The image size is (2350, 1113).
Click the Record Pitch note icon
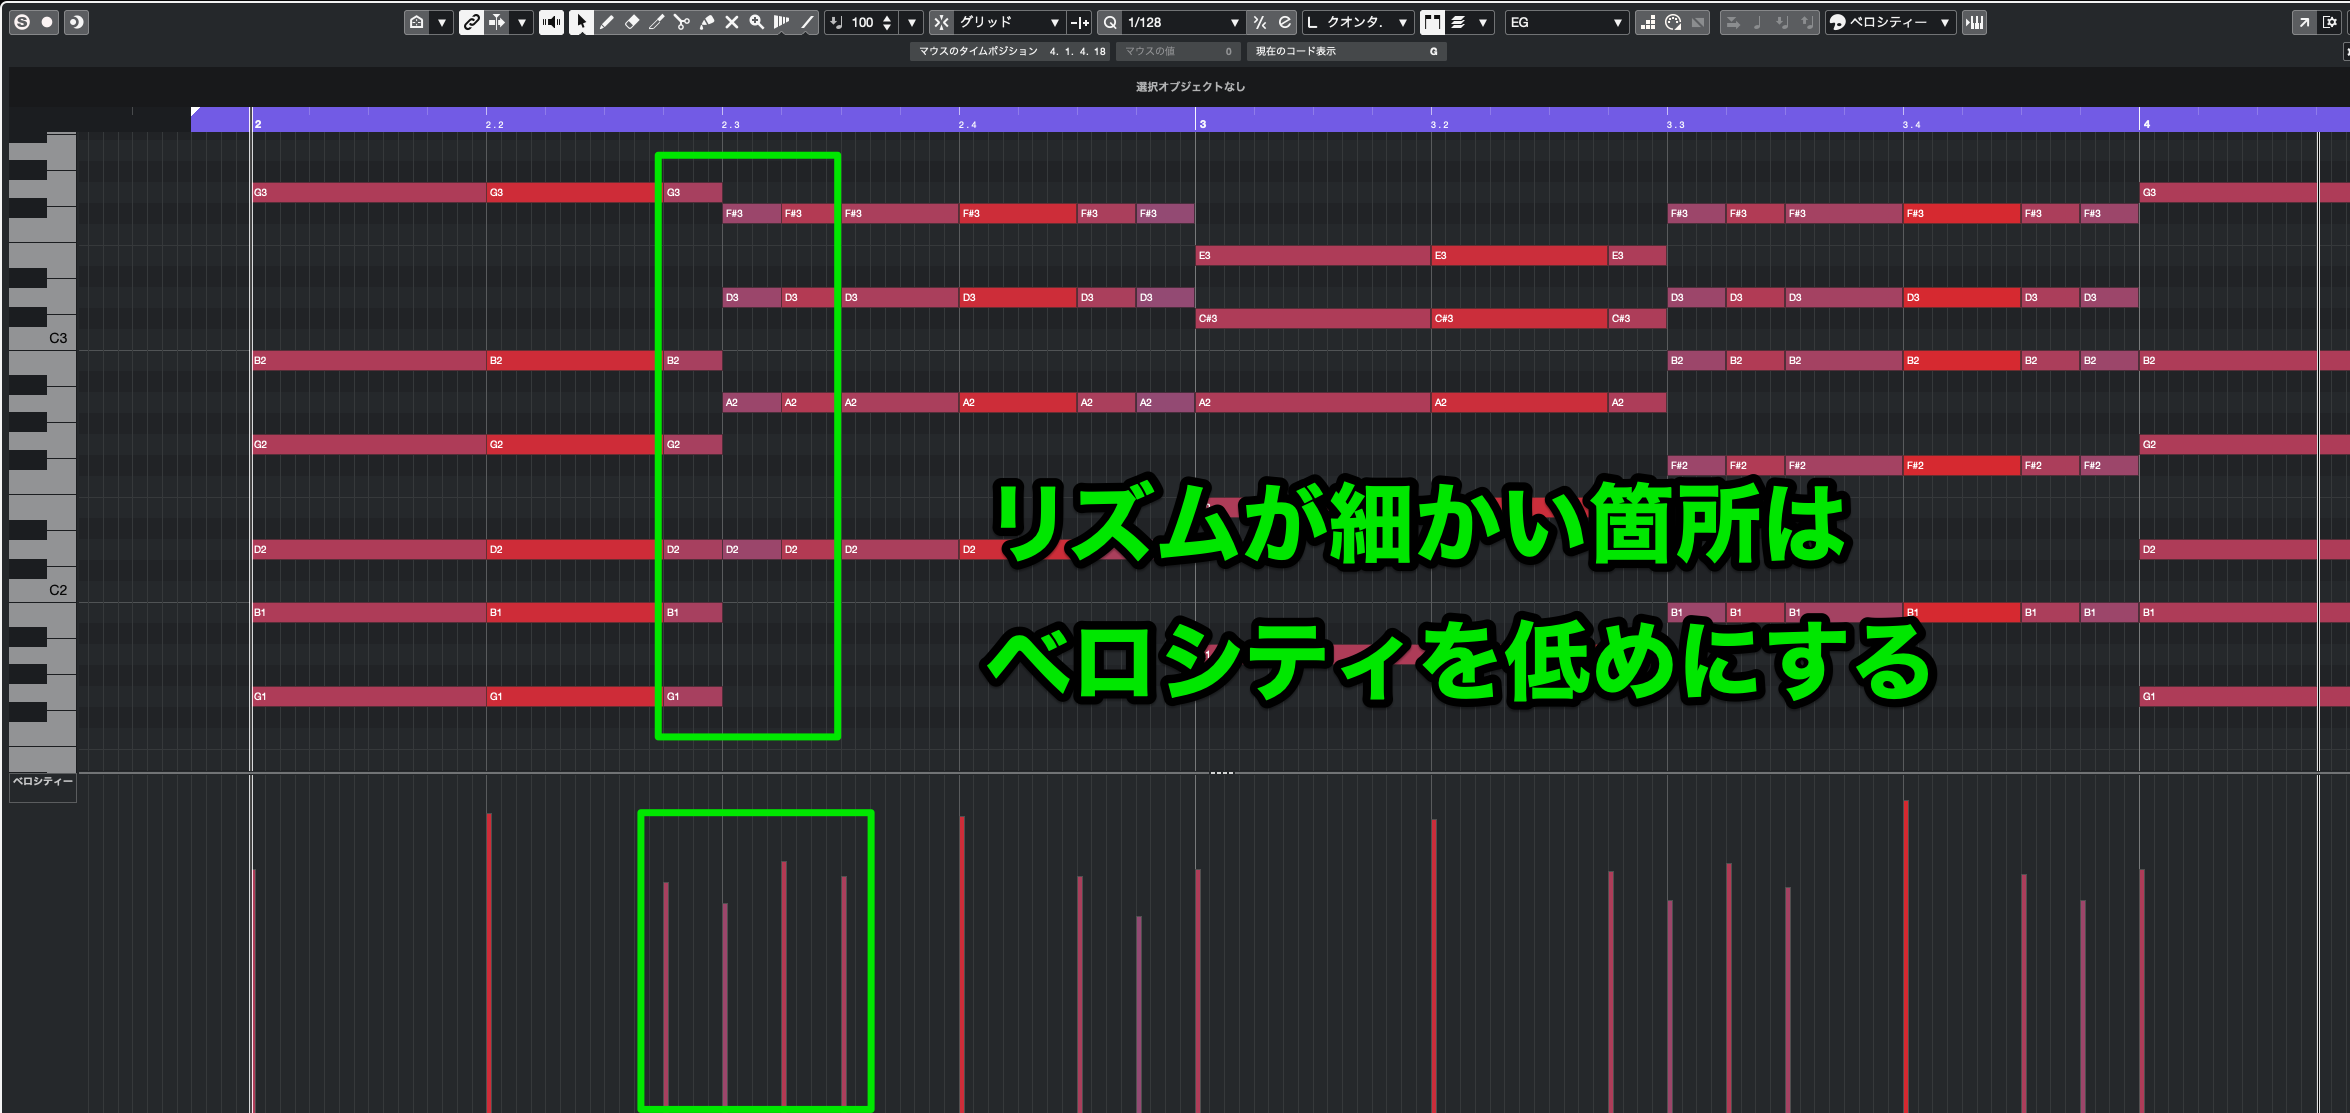pos(1758,22)
